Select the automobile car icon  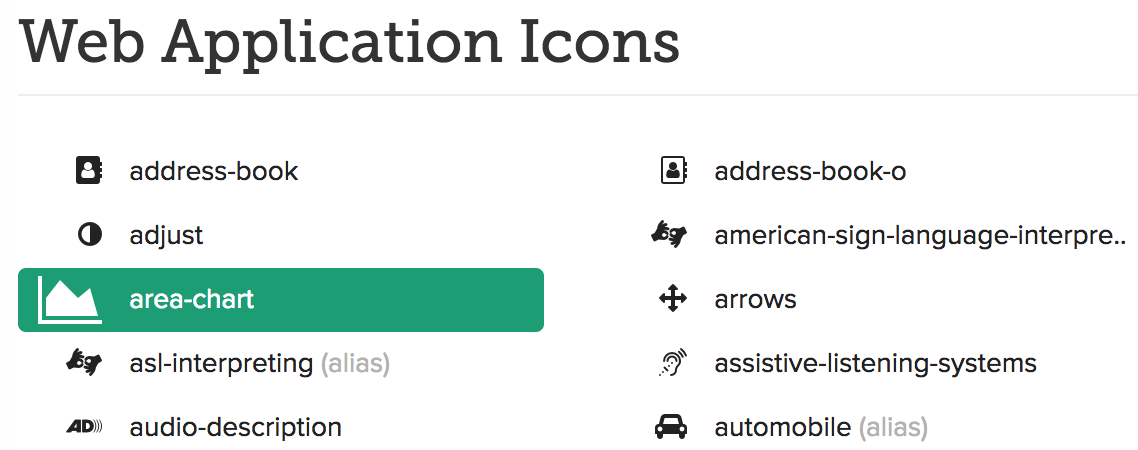click(671, 427)
